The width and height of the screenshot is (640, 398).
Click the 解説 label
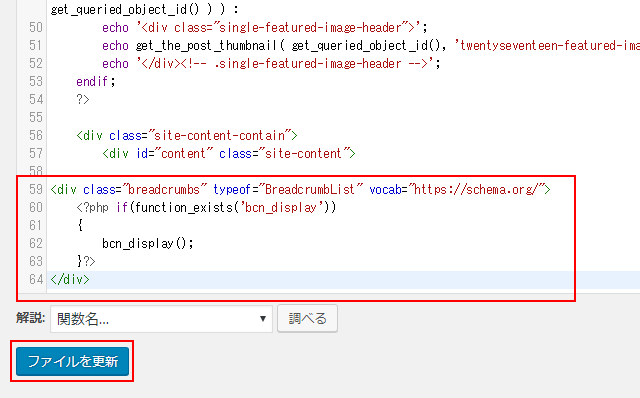click(x=31, y=318)
